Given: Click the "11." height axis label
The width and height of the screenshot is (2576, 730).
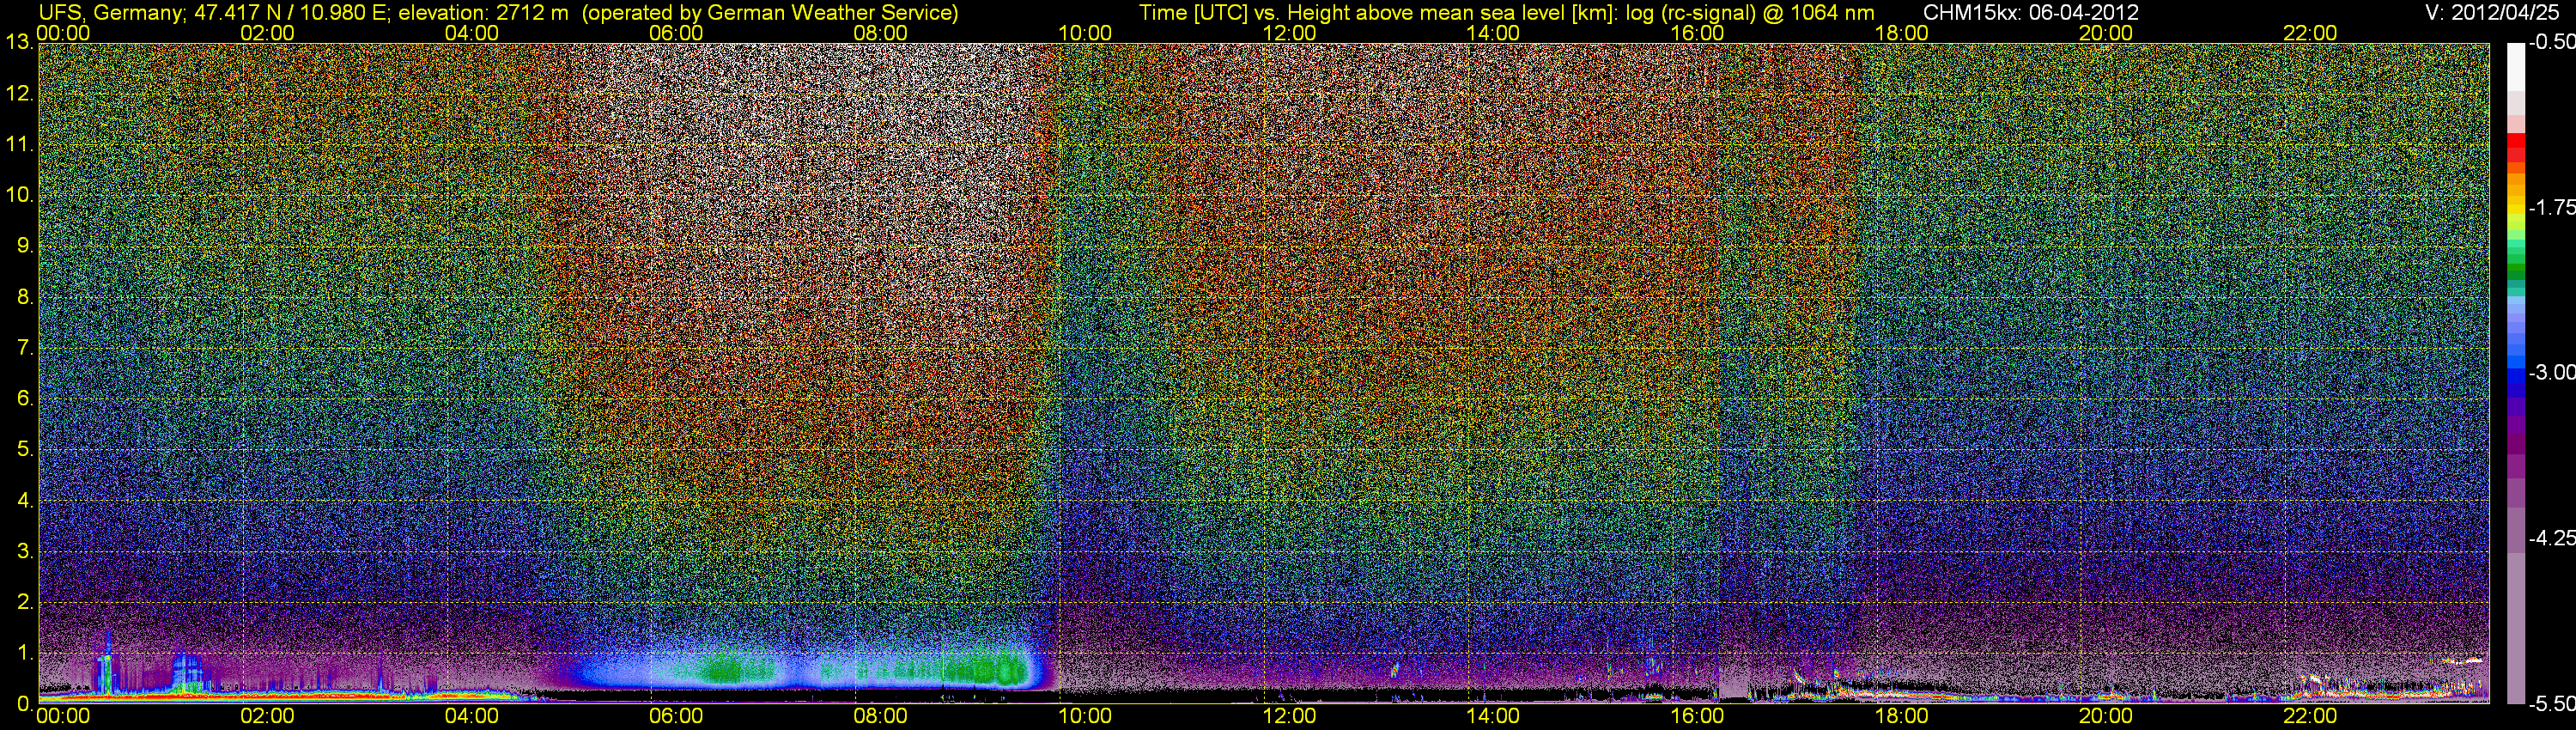Looking at the screenshot, I should point(19,145).
